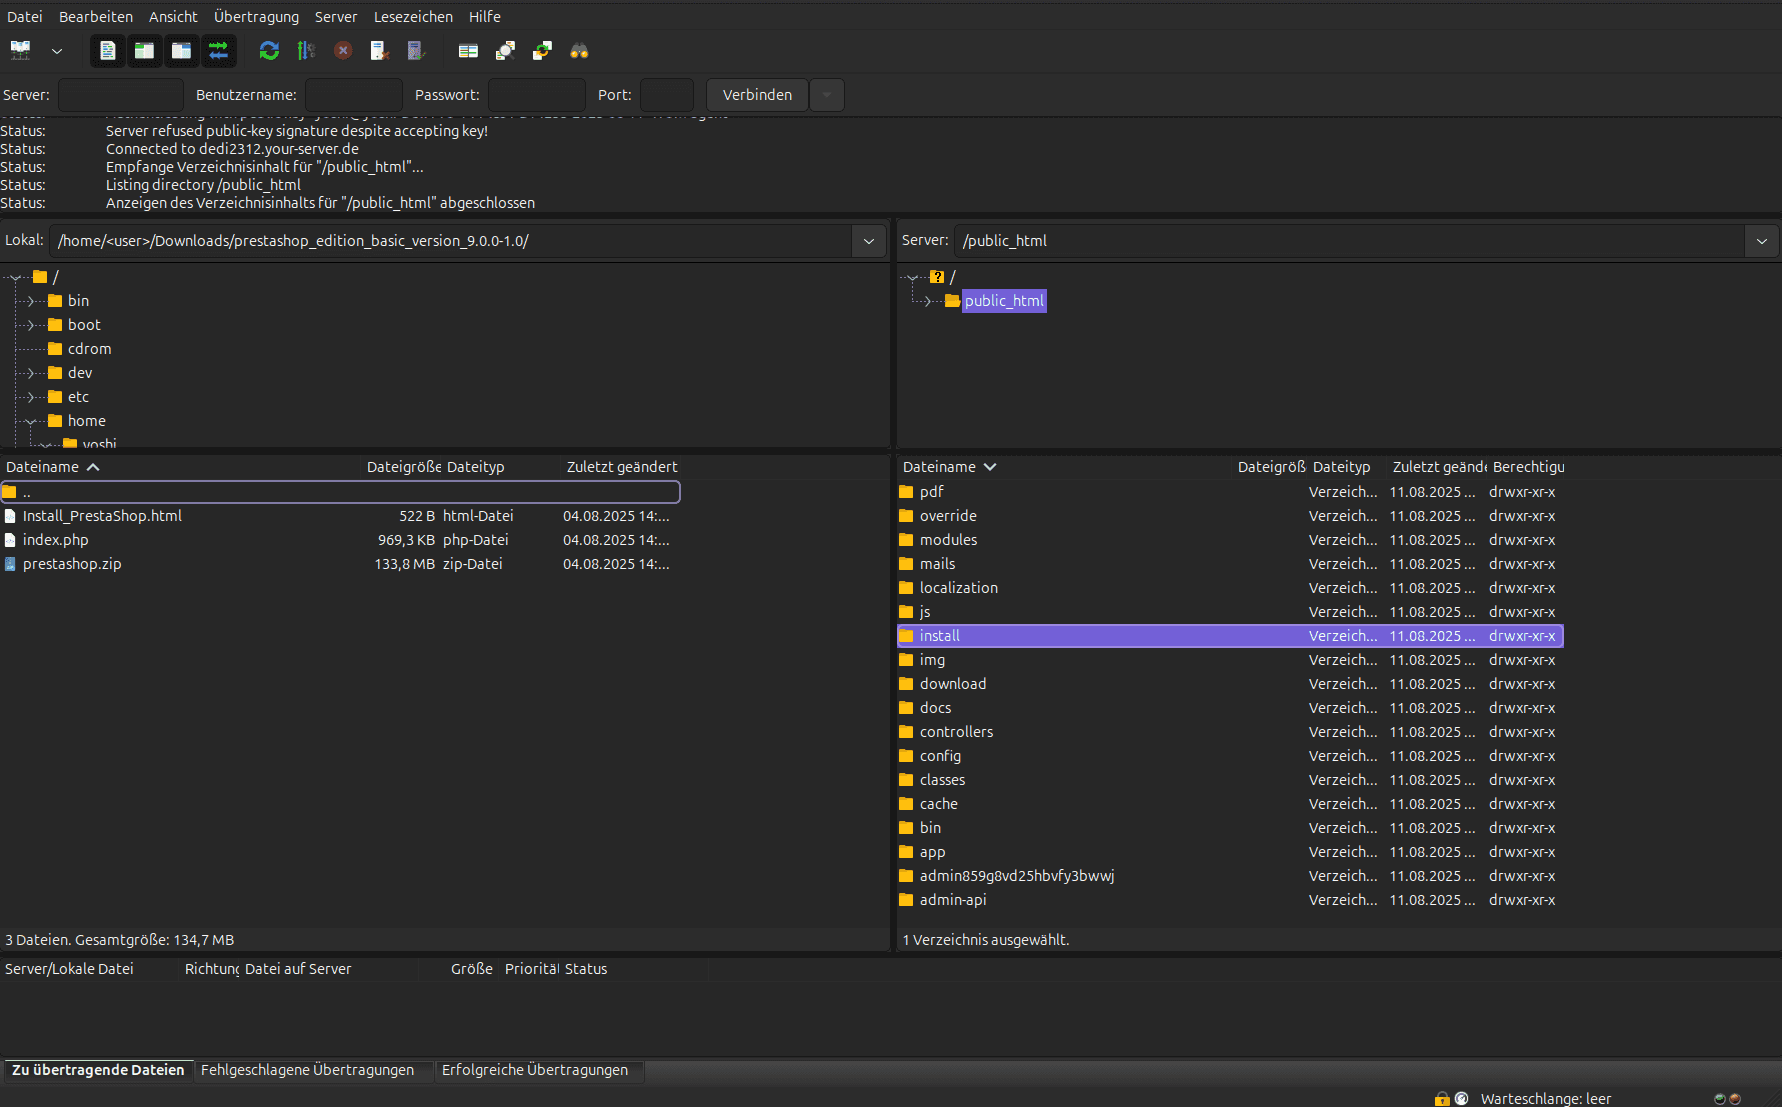Switch to Fehlgeschlagene Übertragungen tab
The width and height of the screenshot is (1782, 1107).
tap(307, 1070)
